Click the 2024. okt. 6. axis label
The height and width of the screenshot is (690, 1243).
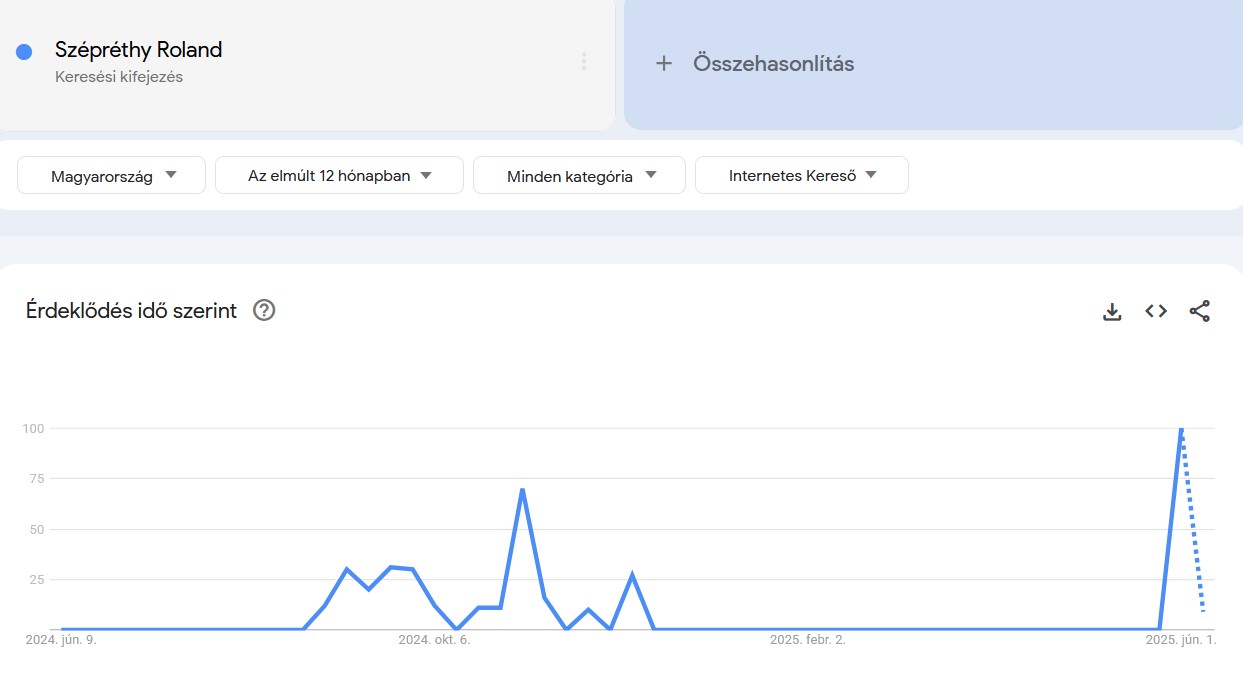[437, 640]
